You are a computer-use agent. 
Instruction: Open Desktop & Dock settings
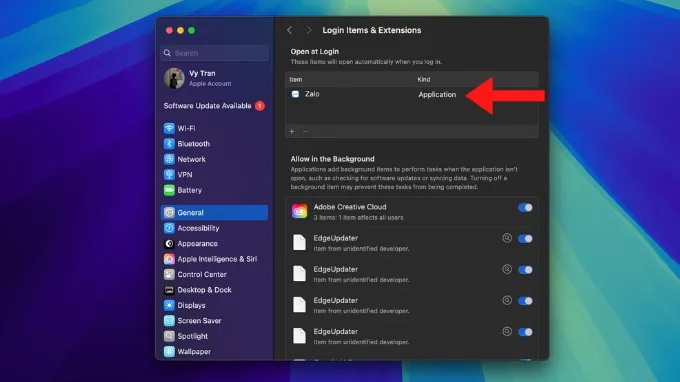pos(215,290)
